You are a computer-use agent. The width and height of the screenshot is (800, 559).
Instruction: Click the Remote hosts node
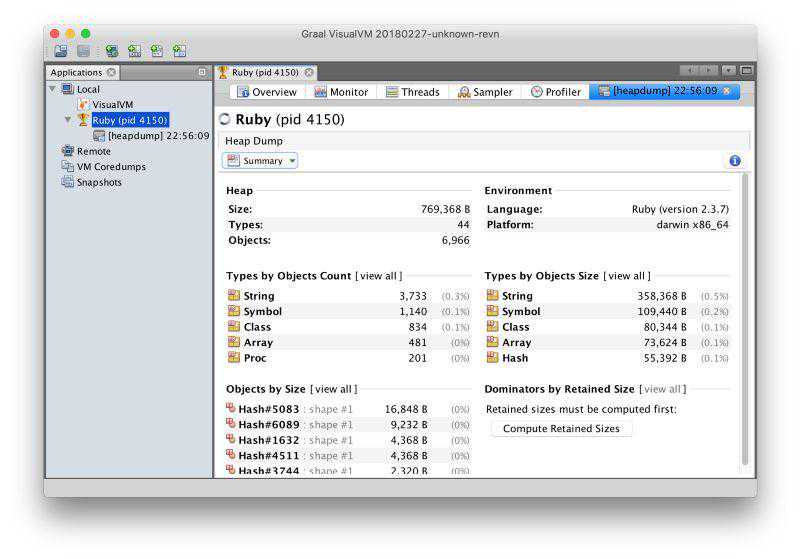click(93, 151)
